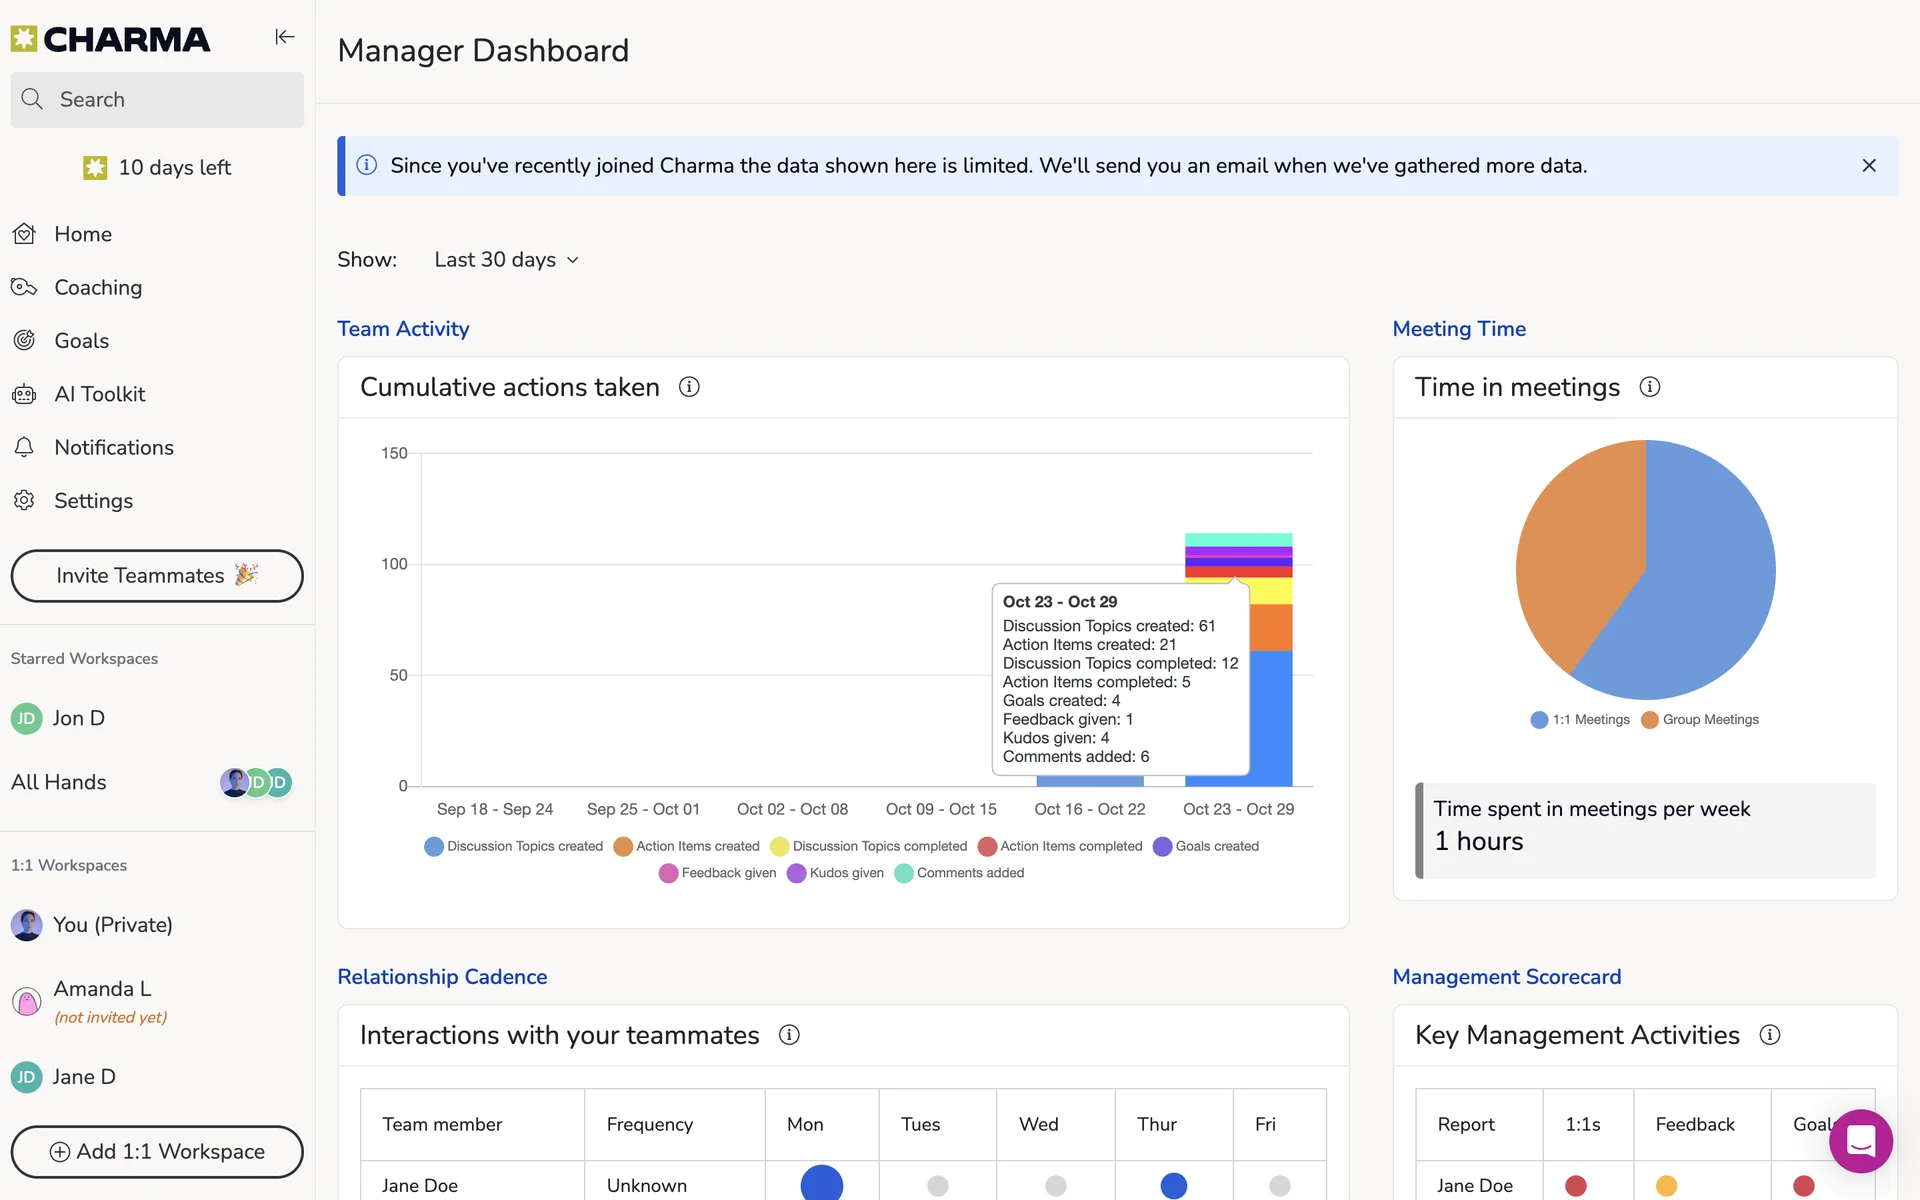Dismiss the limited data info banner
This screenshot has width=1920, height=1200.
tap(1869, 166)
